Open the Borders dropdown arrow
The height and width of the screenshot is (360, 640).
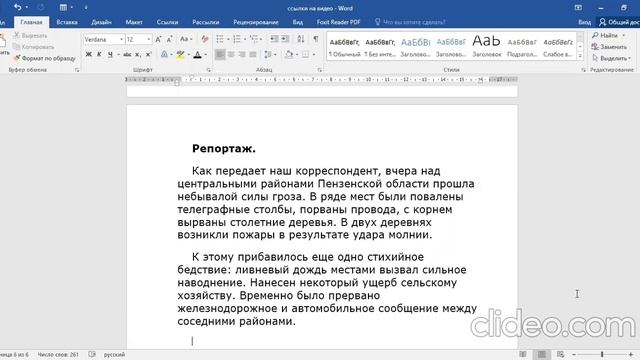313,54
